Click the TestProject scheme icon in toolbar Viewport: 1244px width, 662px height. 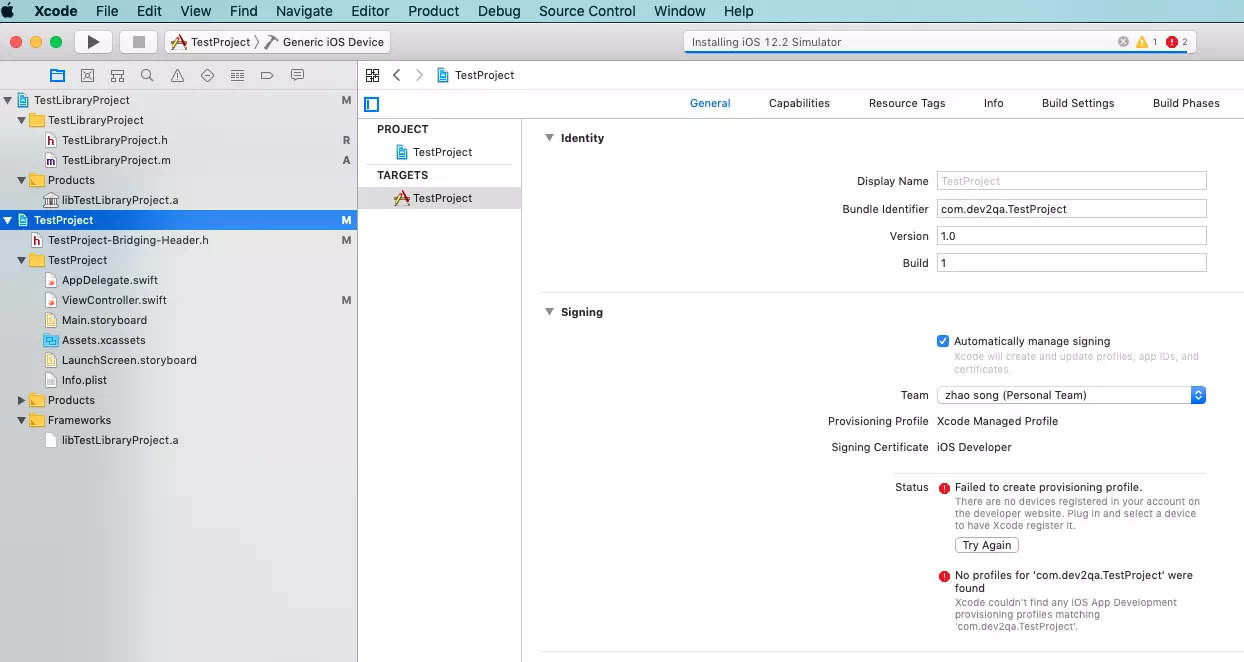179,42
